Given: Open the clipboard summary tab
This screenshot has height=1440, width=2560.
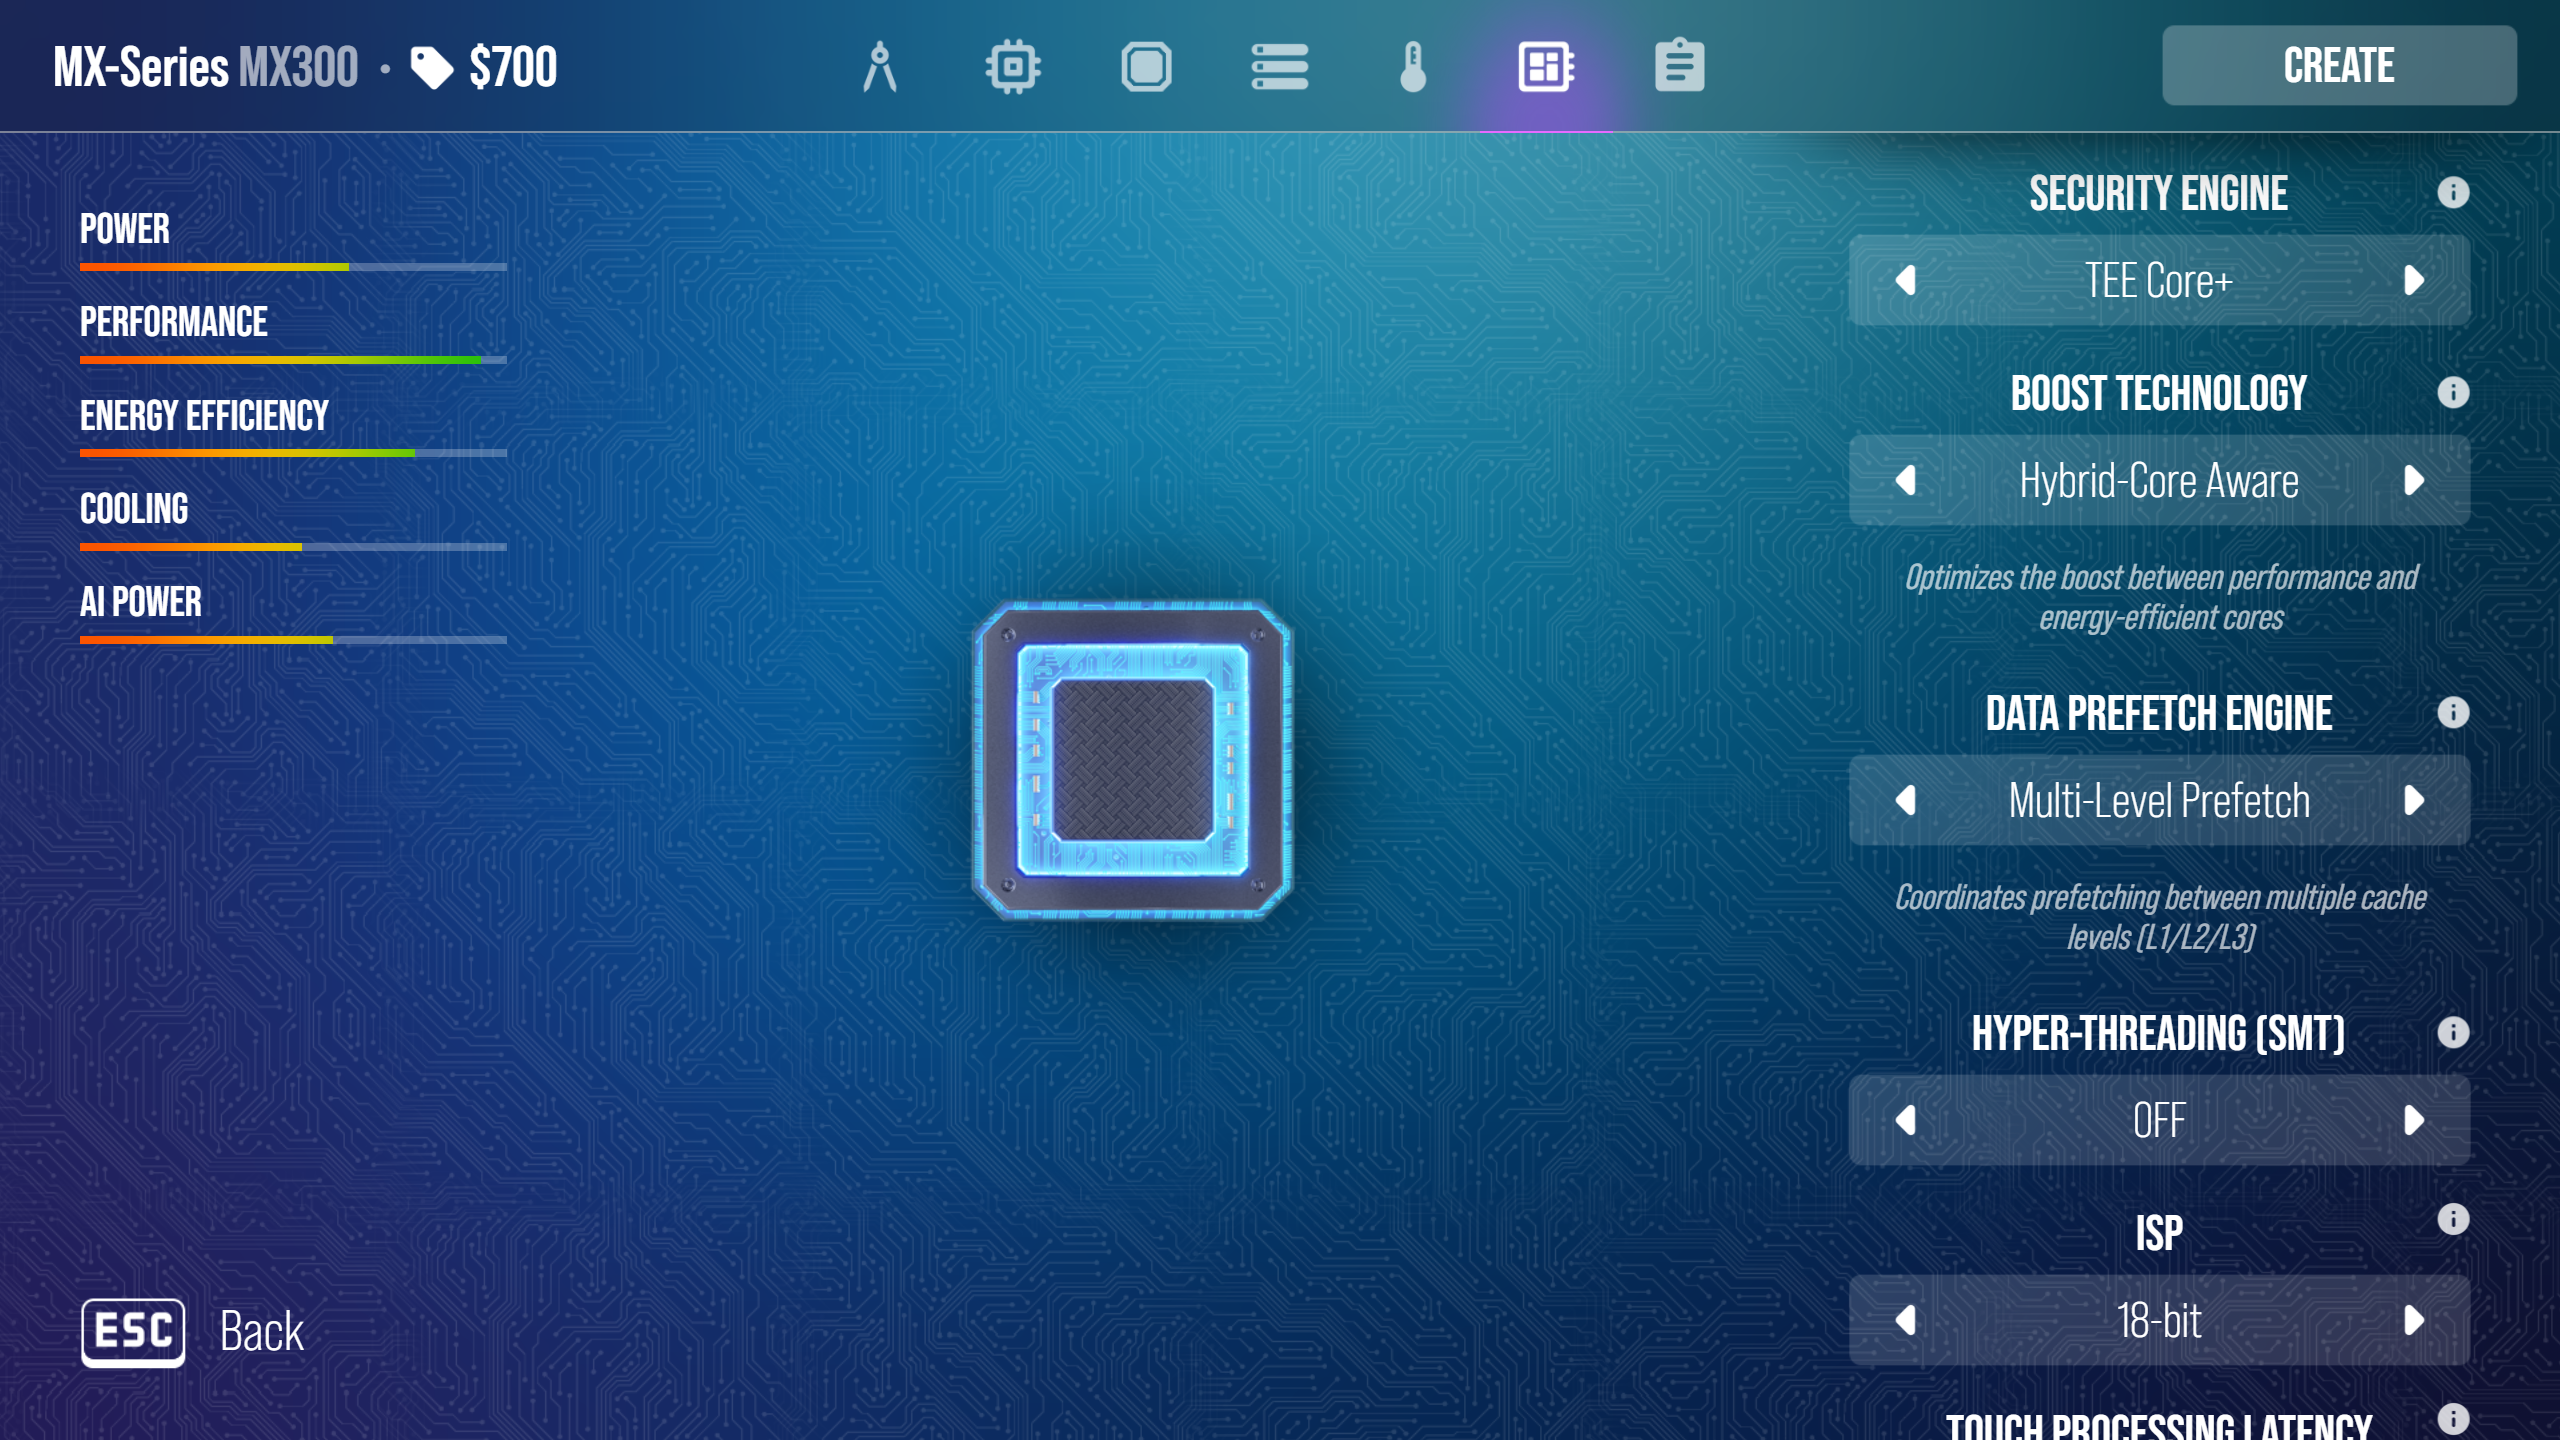Looking at the screenshot, I should tap(1679, 67).
